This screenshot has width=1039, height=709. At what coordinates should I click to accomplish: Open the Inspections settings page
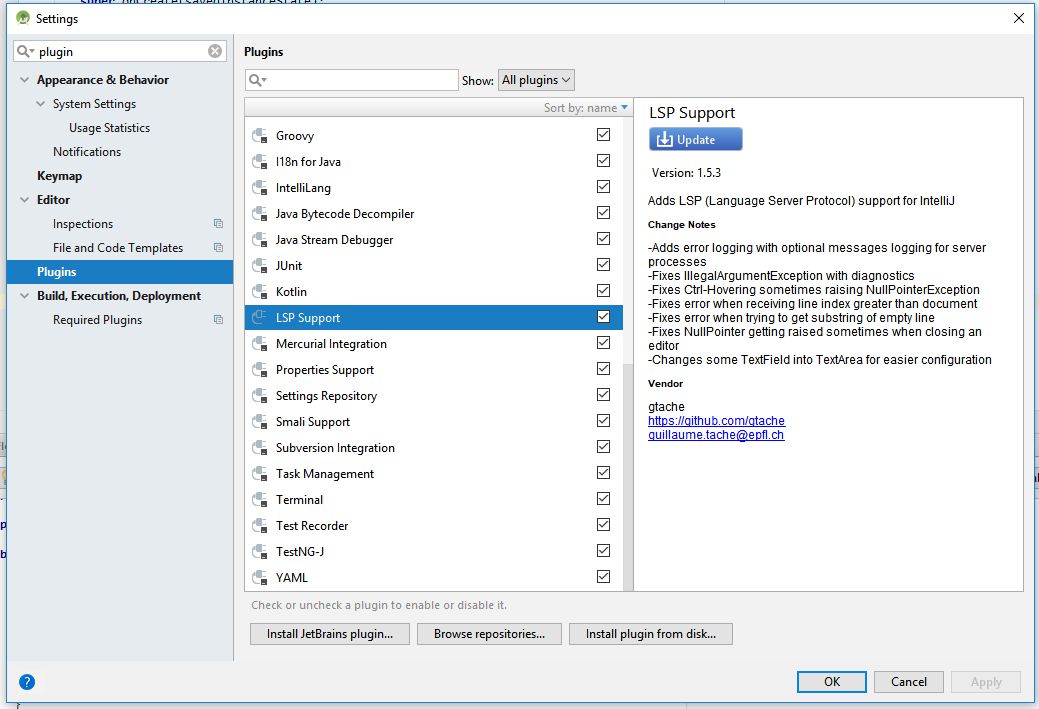pyautogui.click(x=83, y=224)
